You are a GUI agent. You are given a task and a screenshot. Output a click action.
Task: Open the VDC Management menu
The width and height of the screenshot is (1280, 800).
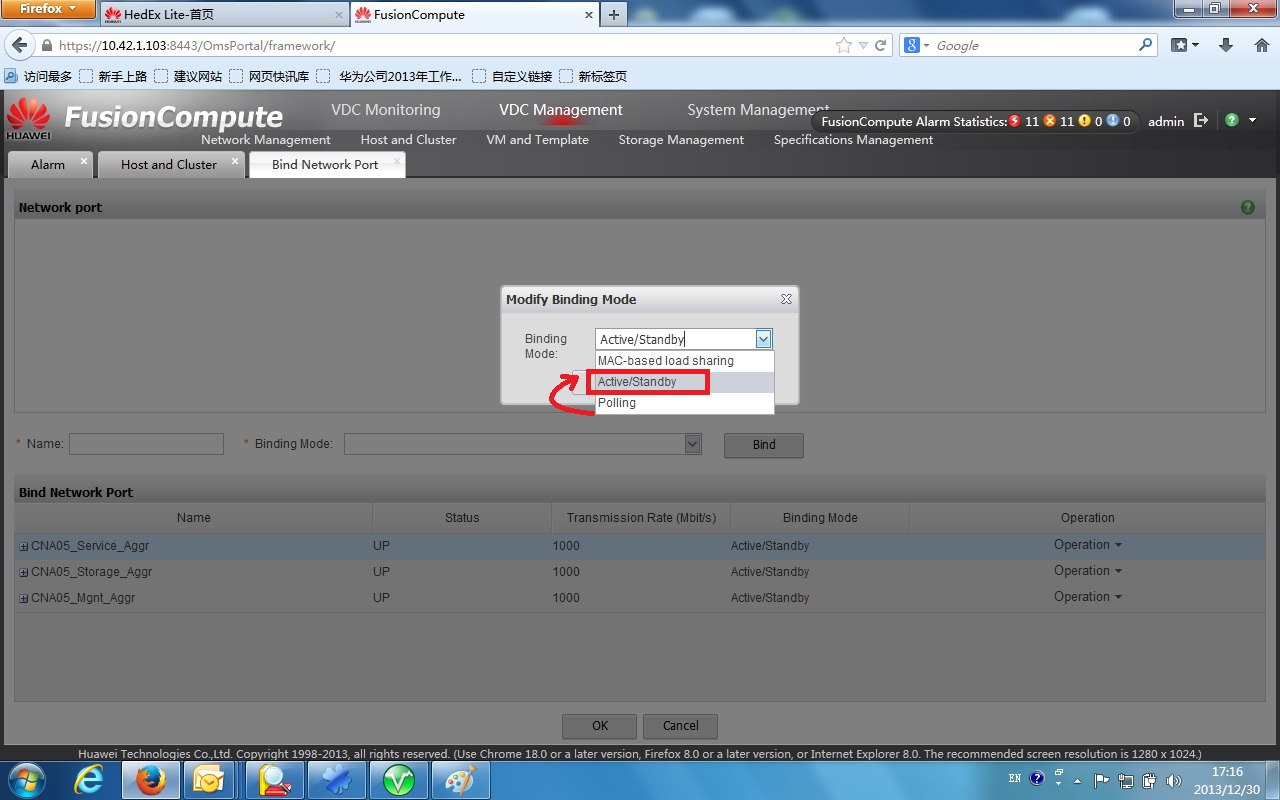point(560,110)
